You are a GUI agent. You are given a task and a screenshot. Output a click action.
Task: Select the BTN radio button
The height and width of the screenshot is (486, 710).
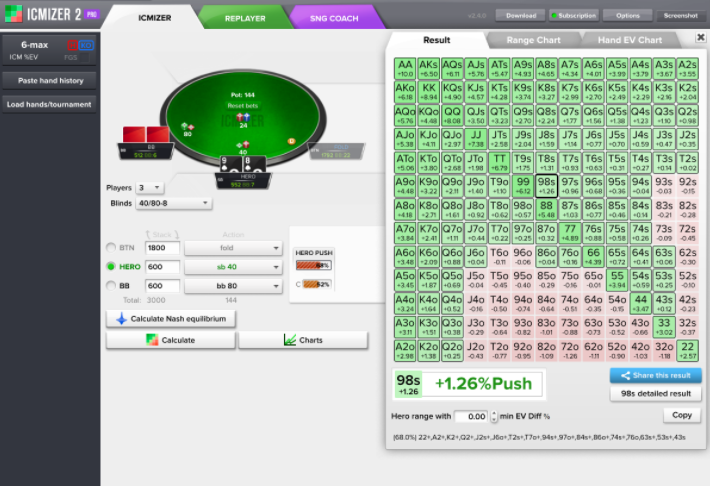(111, 247)
